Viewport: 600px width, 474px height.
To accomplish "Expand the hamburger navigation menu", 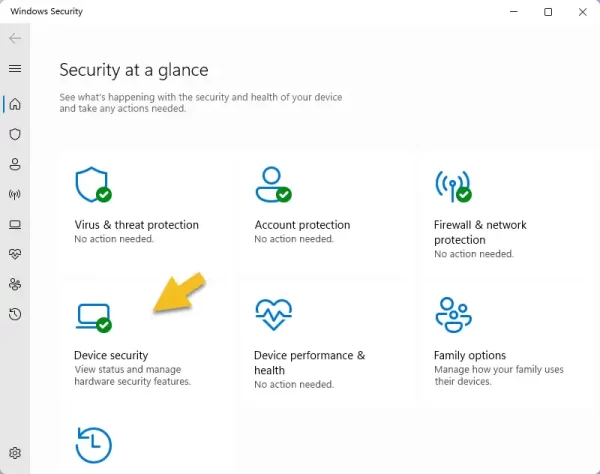I will [x=15, y=68].
